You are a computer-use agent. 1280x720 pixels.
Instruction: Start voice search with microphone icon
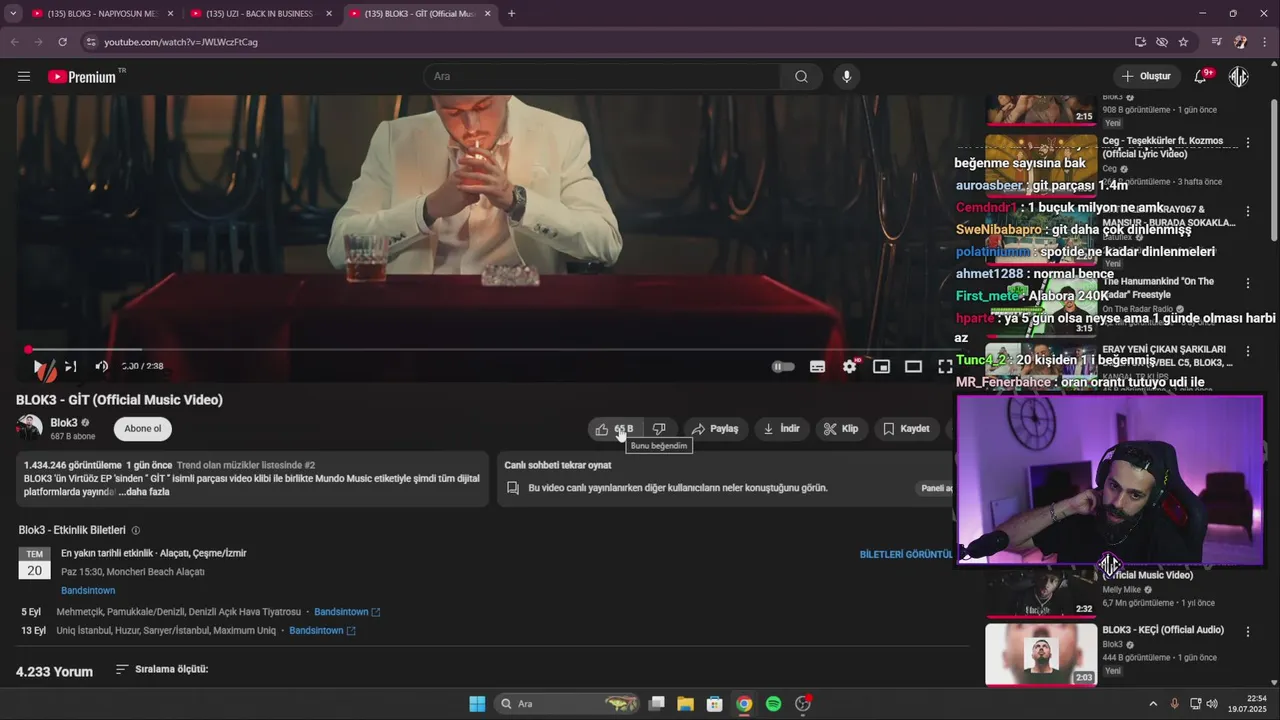846,76
